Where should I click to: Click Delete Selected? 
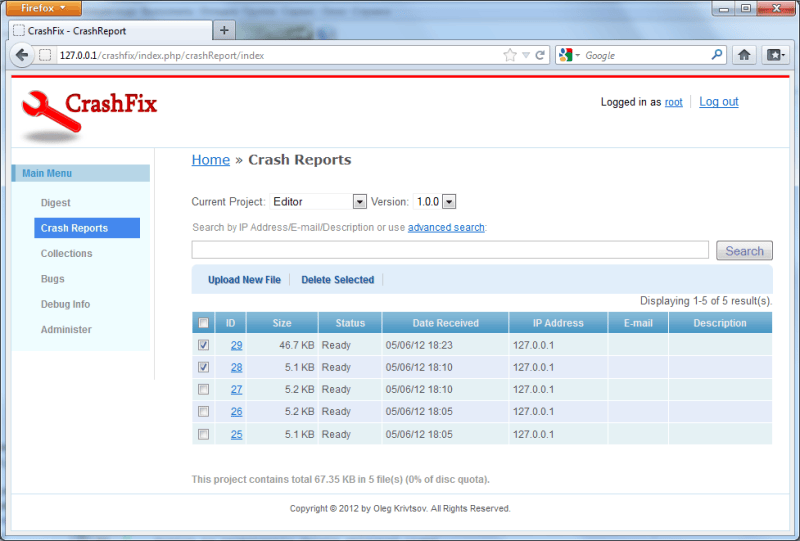point(337,280)
